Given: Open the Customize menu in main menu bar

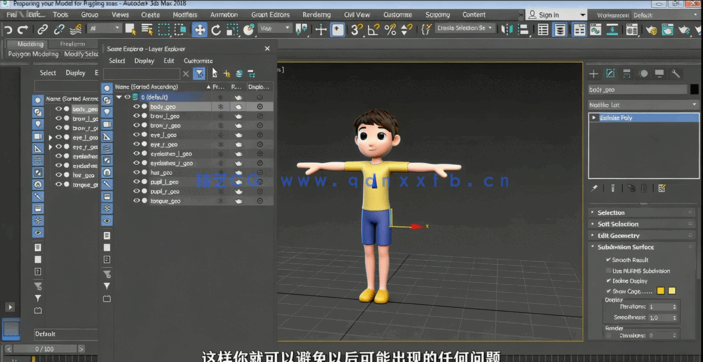Looking at the screenshot, I should coord(398,15).
